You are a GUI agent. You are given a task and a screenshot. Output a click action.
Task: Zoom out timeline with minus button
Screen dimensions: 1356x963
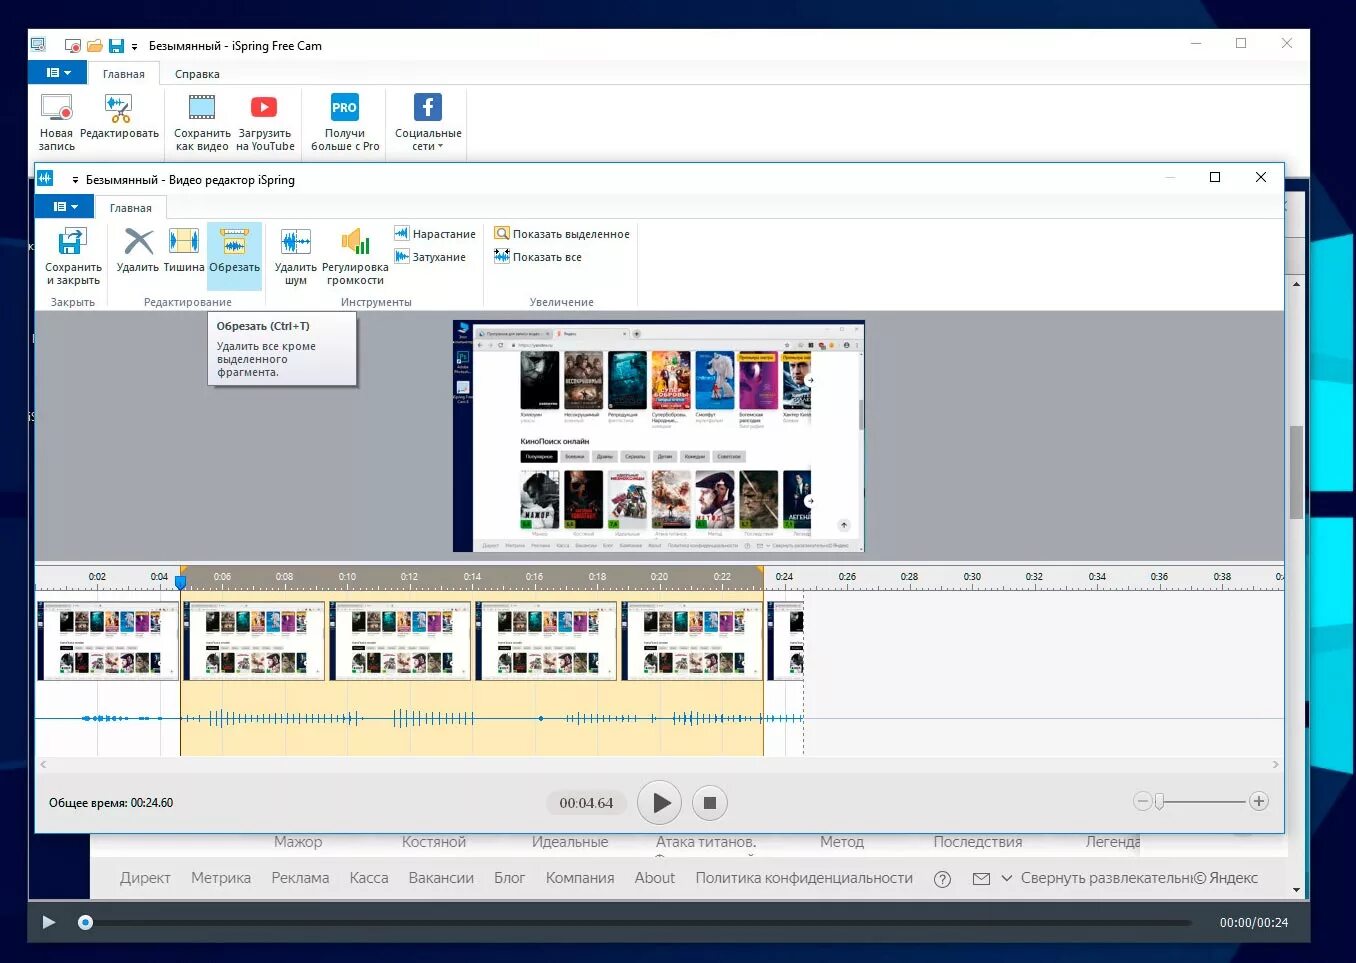pyautogui.click(x=1142, y=801)
